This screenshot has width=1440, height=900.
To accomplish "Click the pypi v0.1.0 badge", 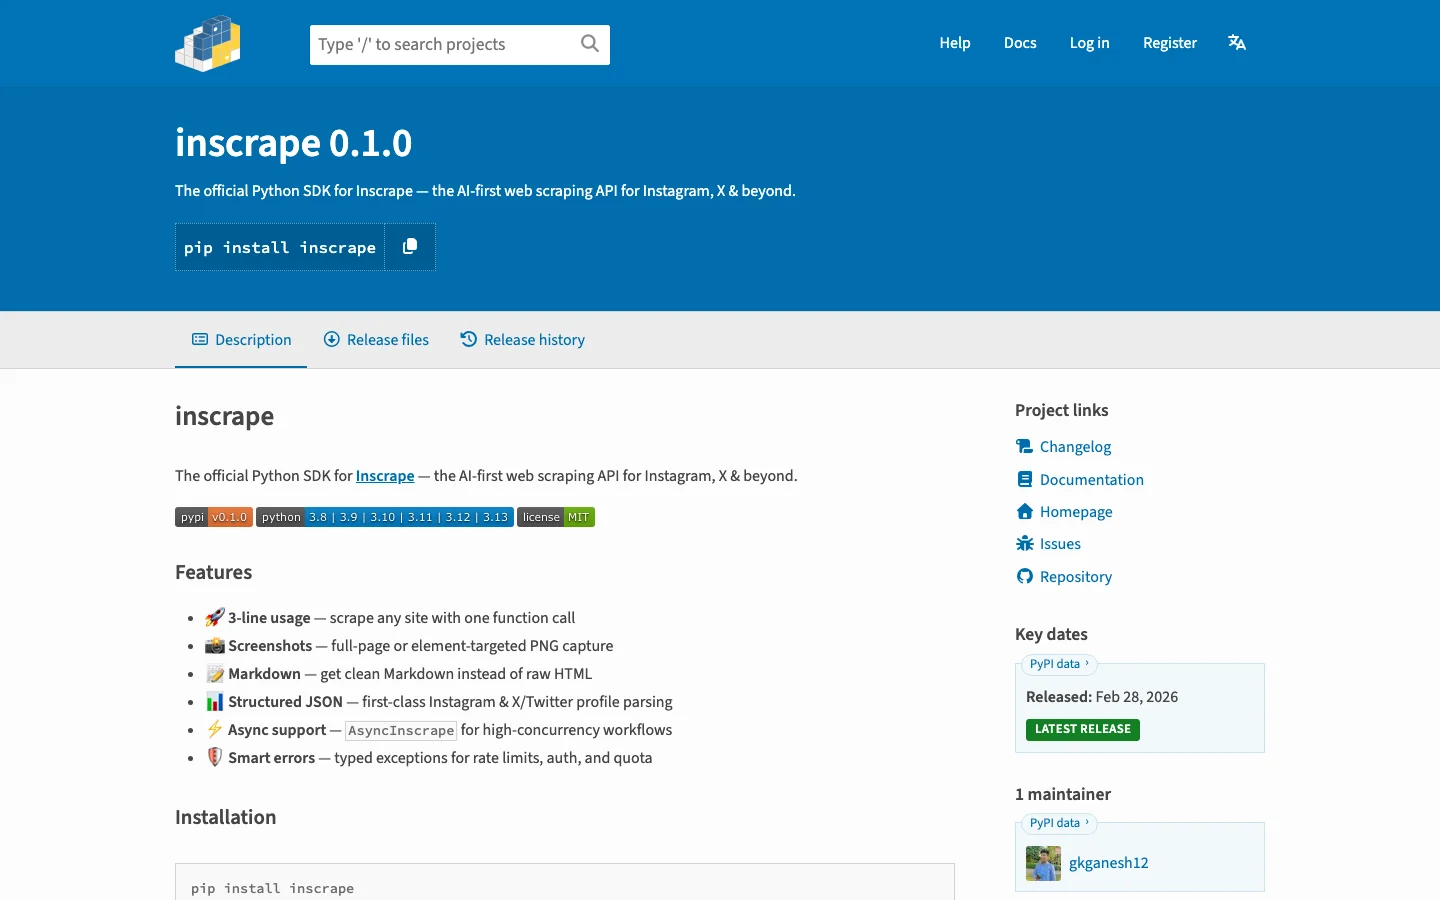I will 214,517.
